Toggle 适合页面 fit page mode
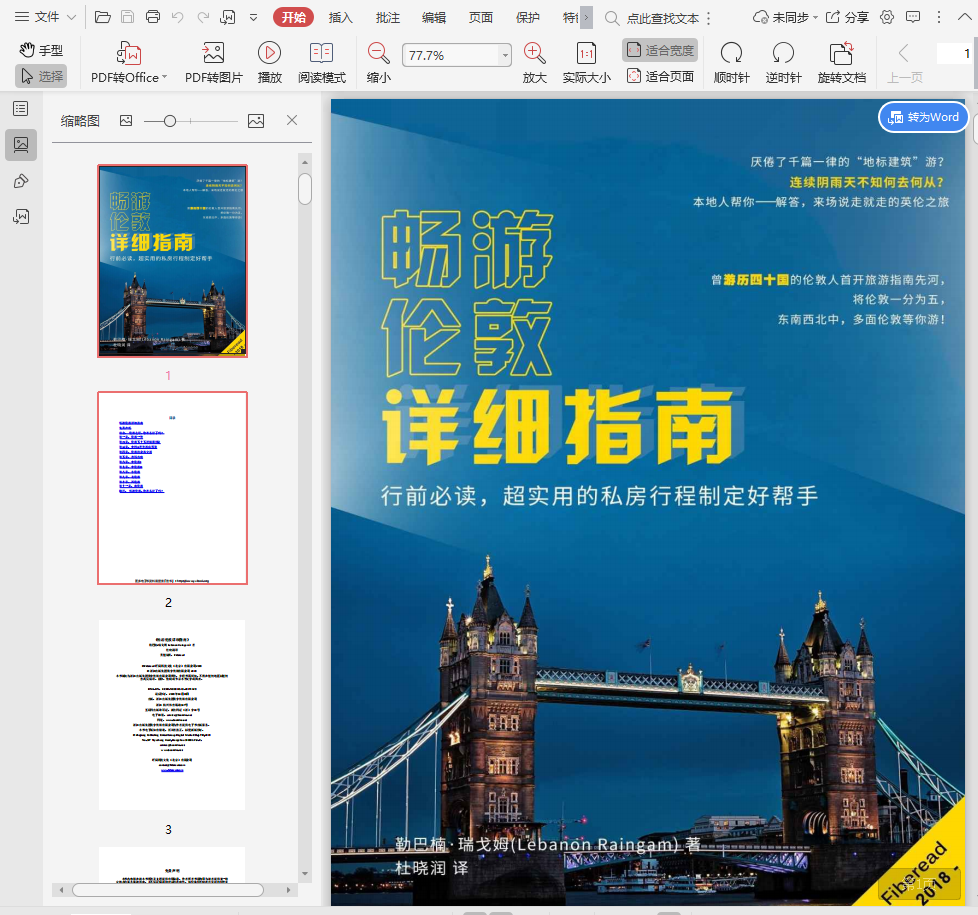This screenshot has width=978, height=915. (x=659, y=76)
